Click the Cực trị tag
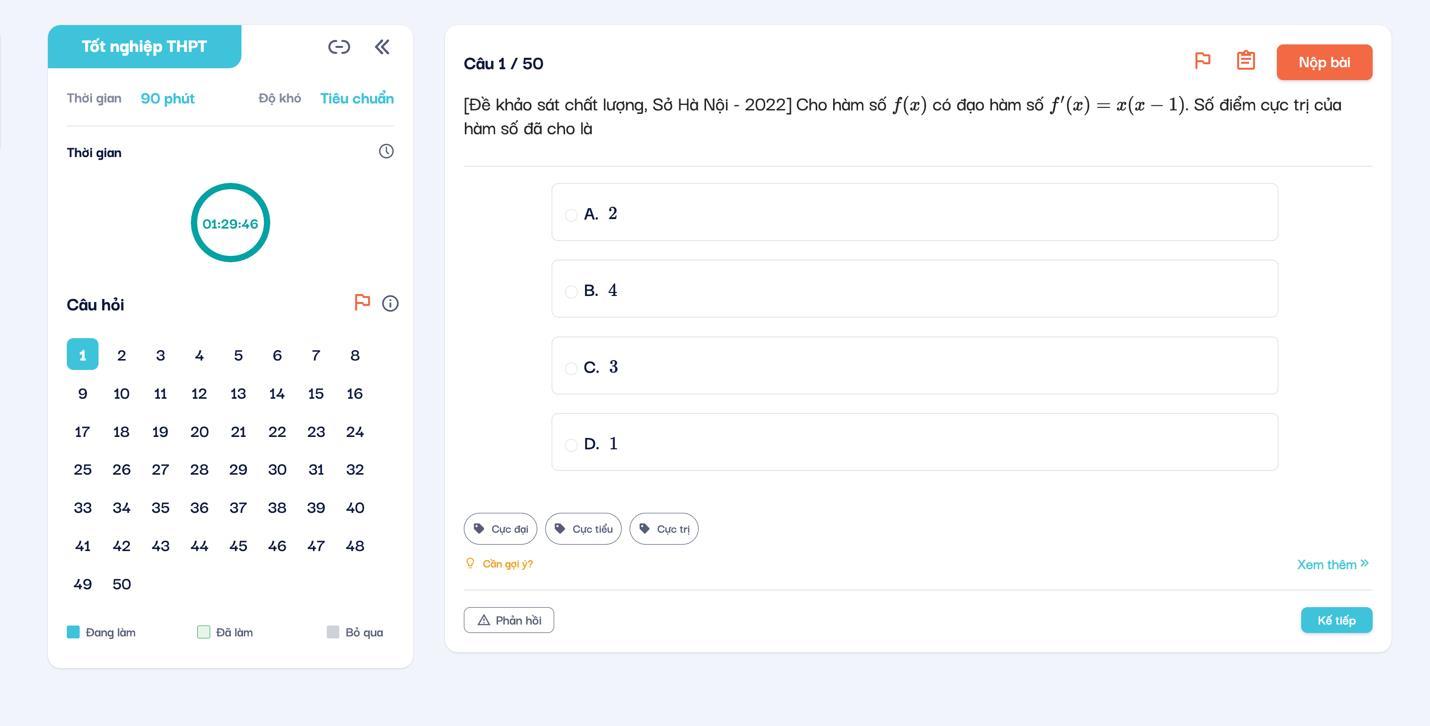The height and width of the screenshot is (726, 1430). coord(664,529)
